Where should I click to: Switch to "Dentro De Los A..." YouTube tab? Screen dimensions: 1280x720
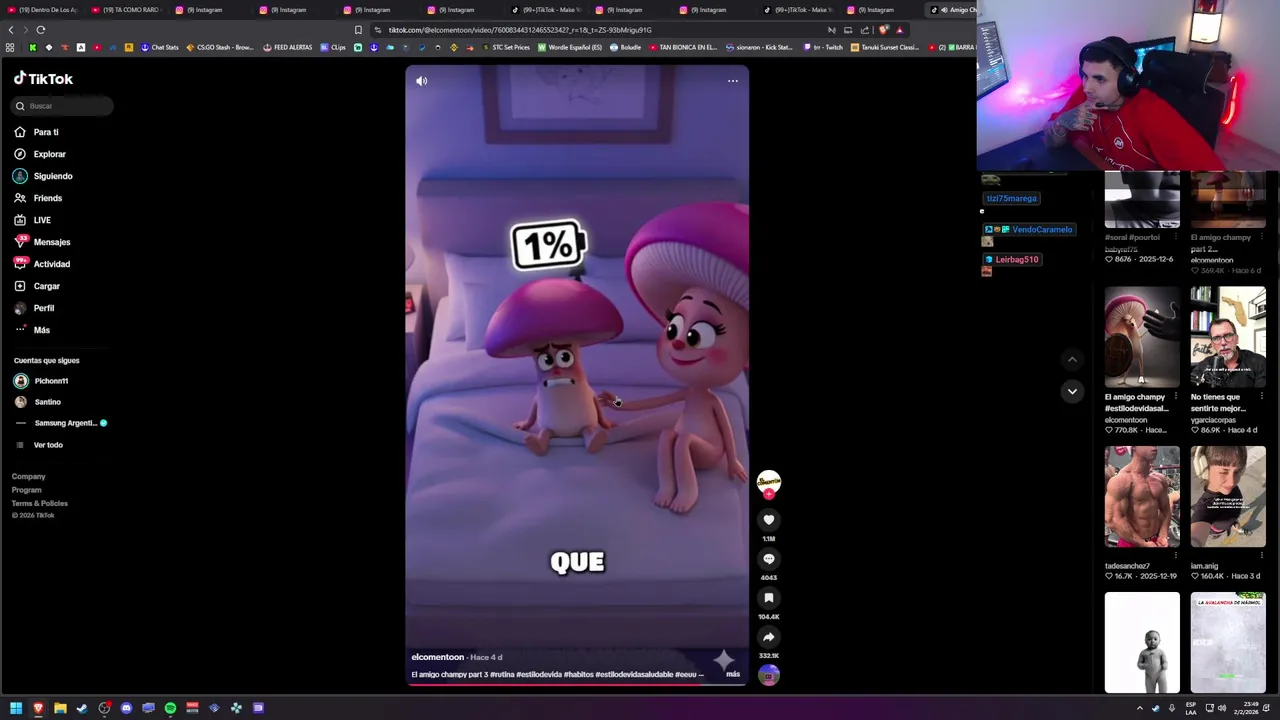(x=42, y=10)
